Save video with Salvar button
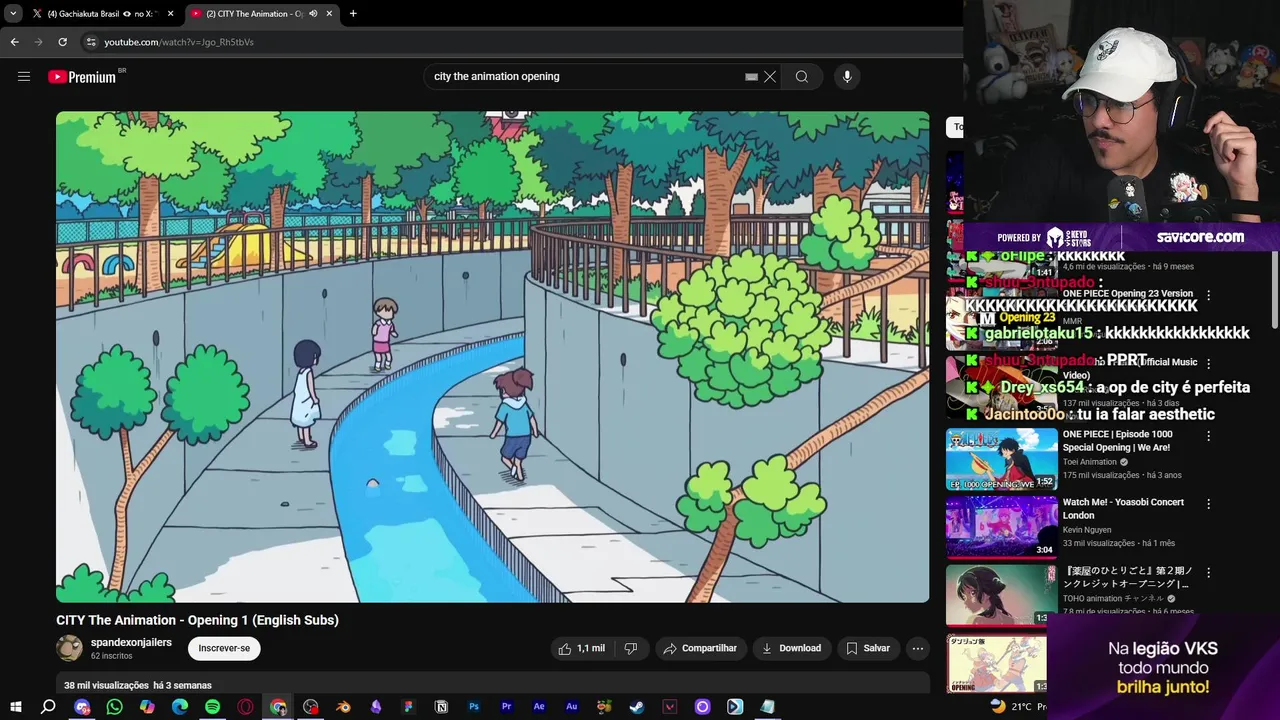Image resolution: width=1280 pixels, height=720 pixels. (867, 648)
